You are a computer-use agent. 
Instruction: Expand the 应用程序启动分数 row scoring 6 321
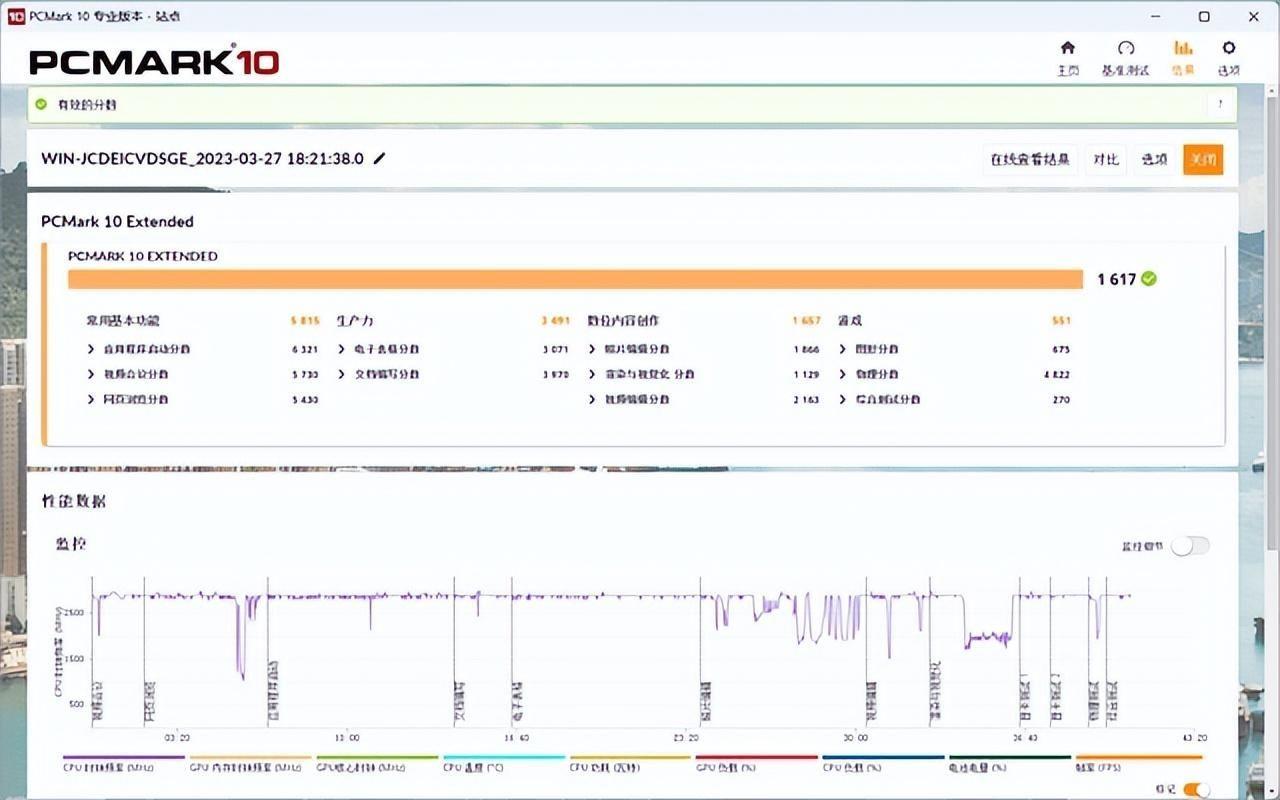[x=204, y=349]
